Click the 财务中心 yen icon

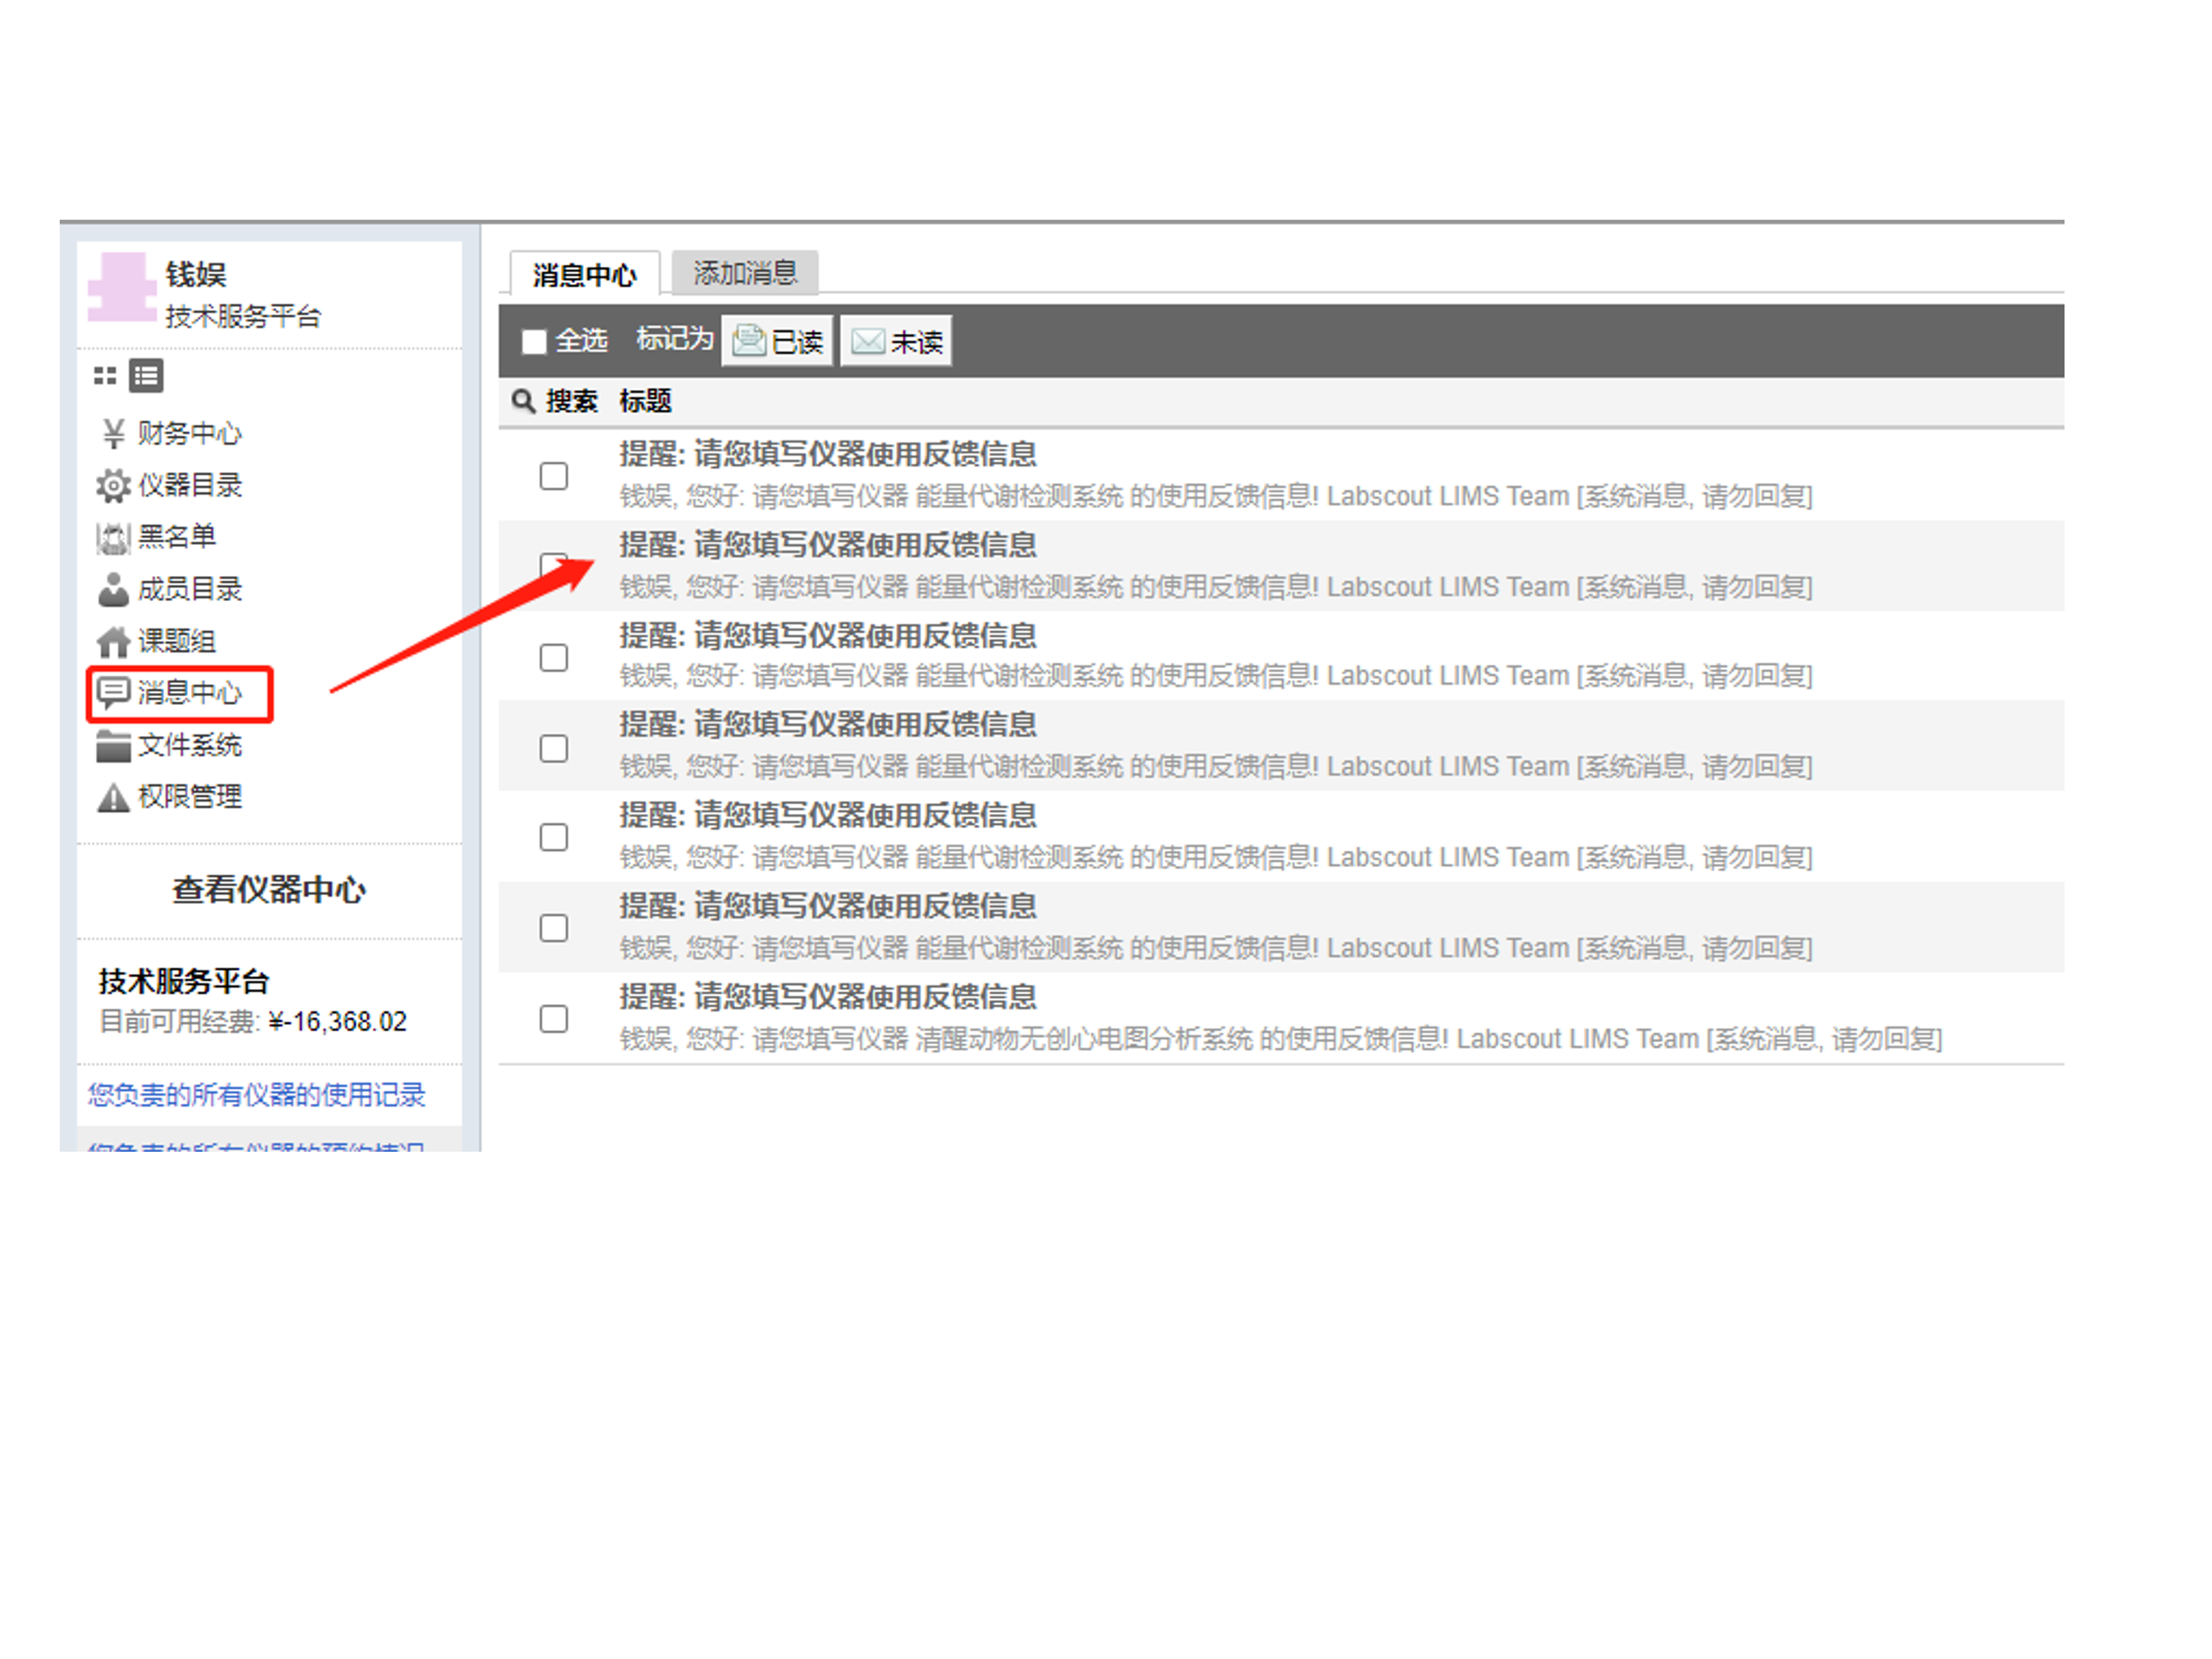113,433
